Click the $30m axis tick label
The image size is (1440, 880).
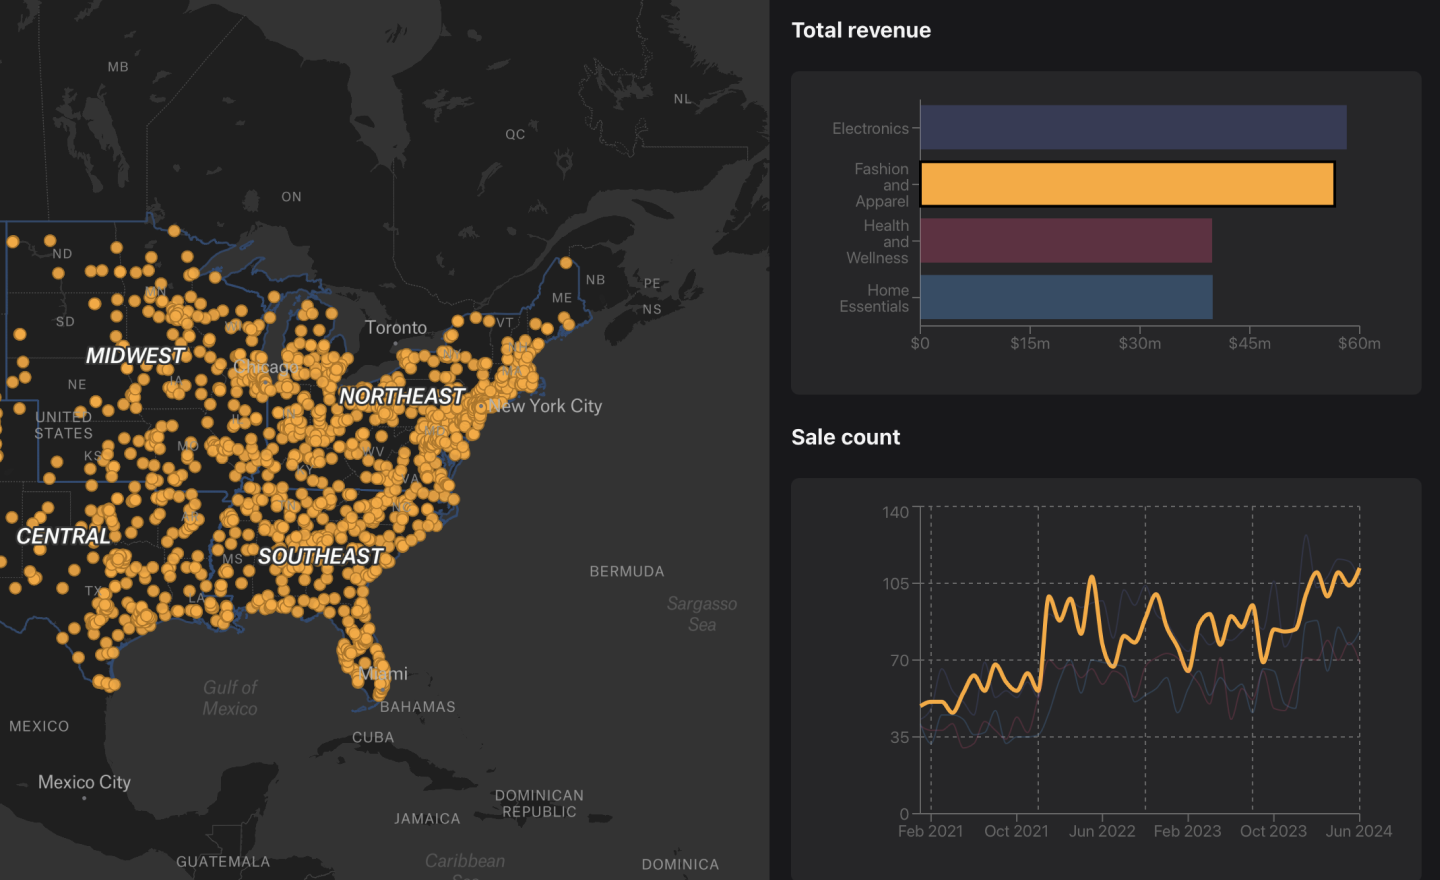coord(1139,344)
